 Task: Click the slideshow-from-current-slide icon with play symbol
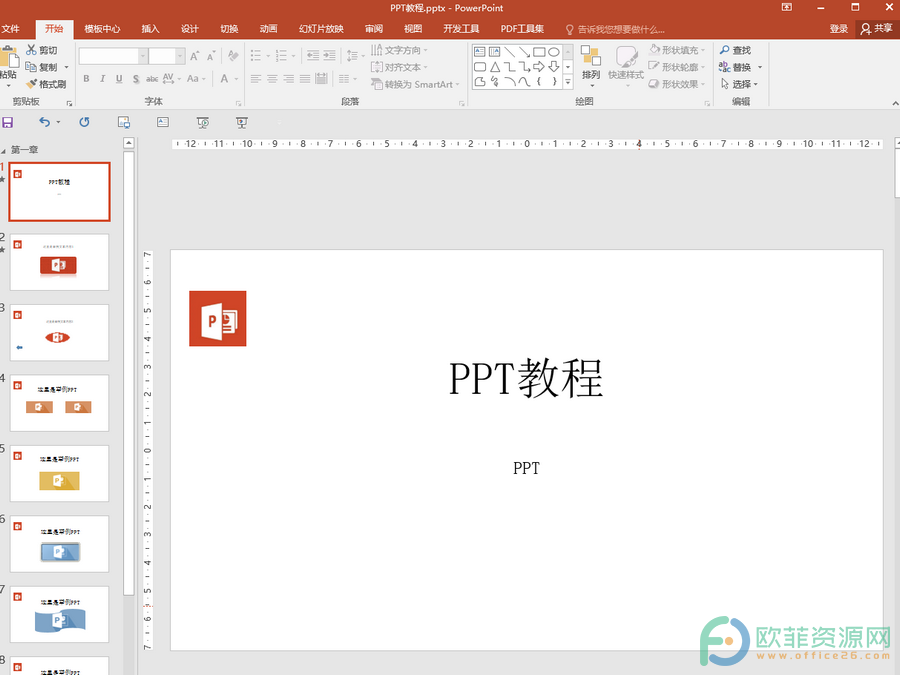point(203,122)
